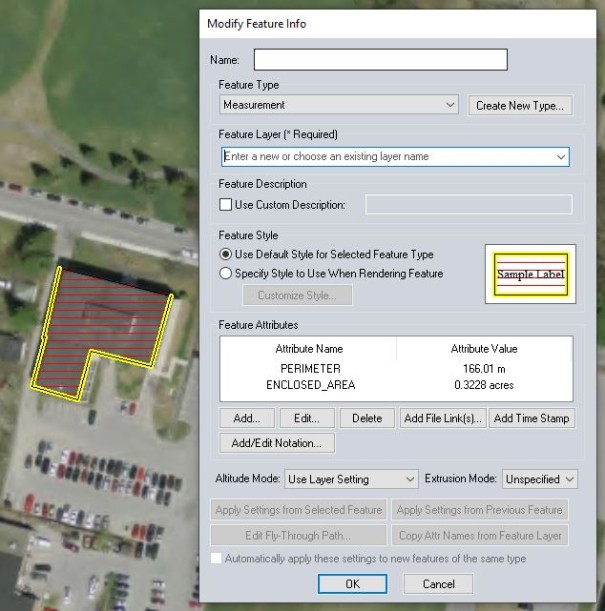Click the Sample Label style preview swatch
Image resolution: width=605 pixels, height=611 pixels.
(530, 274)
